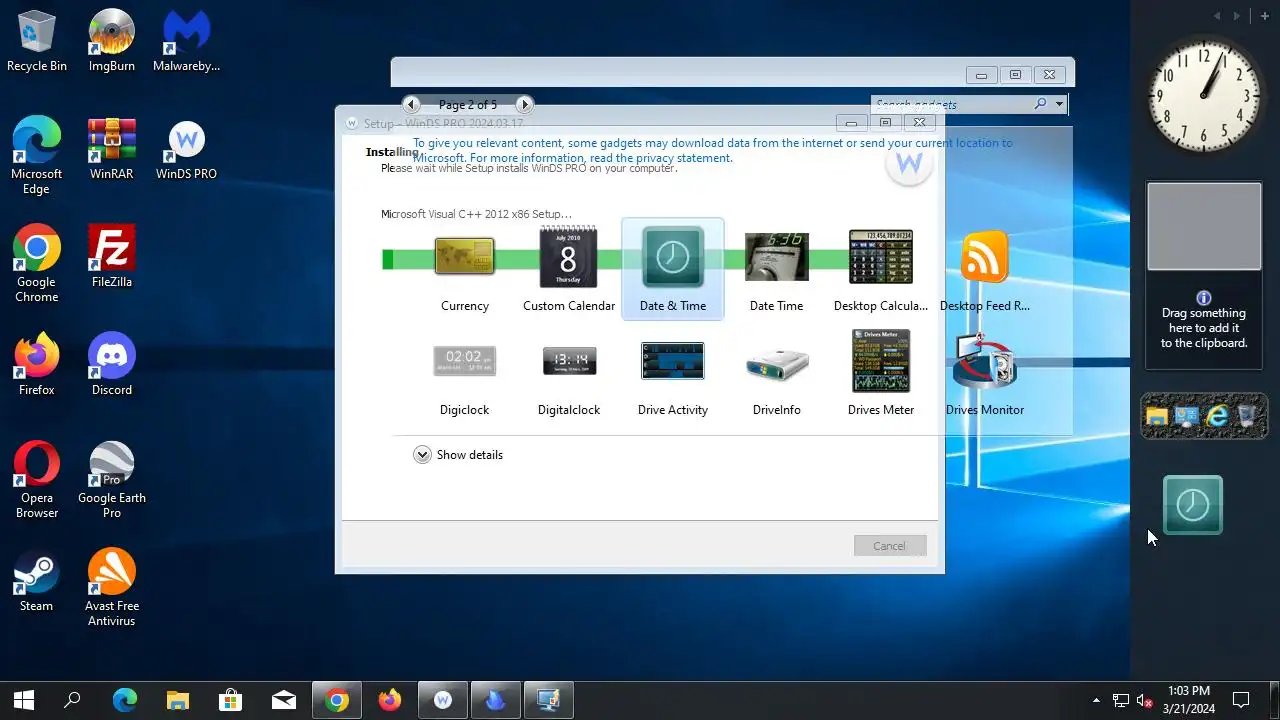The height and width of the screenshot is (720, 1280).
Task: Select the WinDS PRO desktop shortcut
Action: [x=186, y=149]
